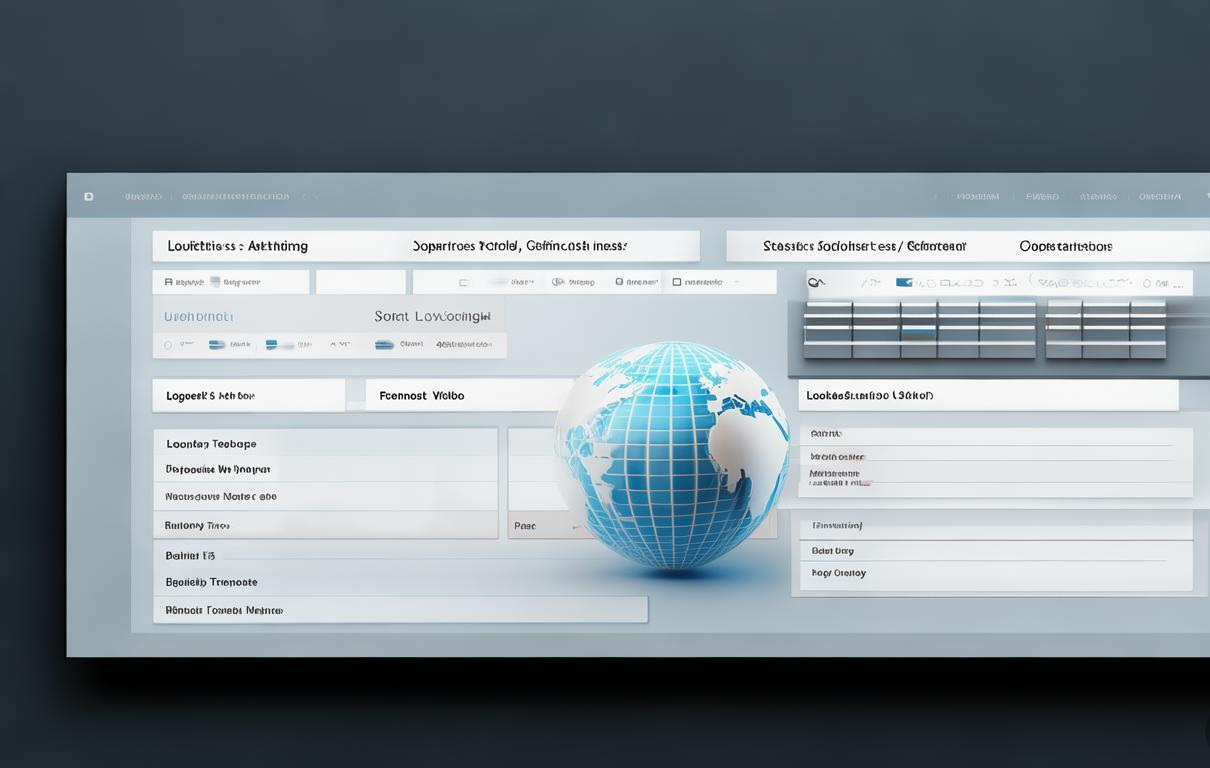Click the "Batr Dary" entry
Viewport: 1210px width, 768px height.
pyautogui.click(x=833, y=551)
